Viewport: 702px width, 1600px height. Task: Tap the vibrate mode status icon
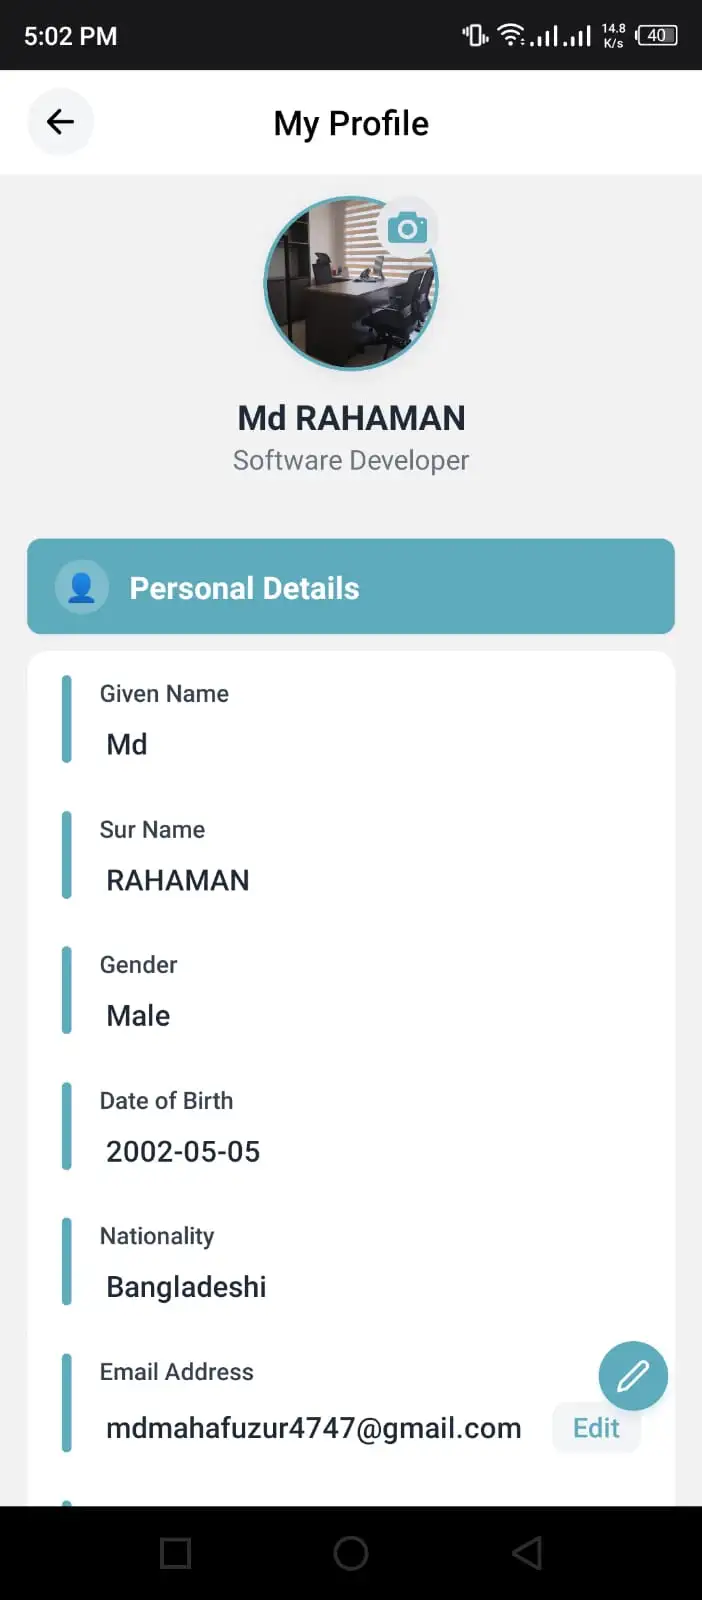click(475, 36)
